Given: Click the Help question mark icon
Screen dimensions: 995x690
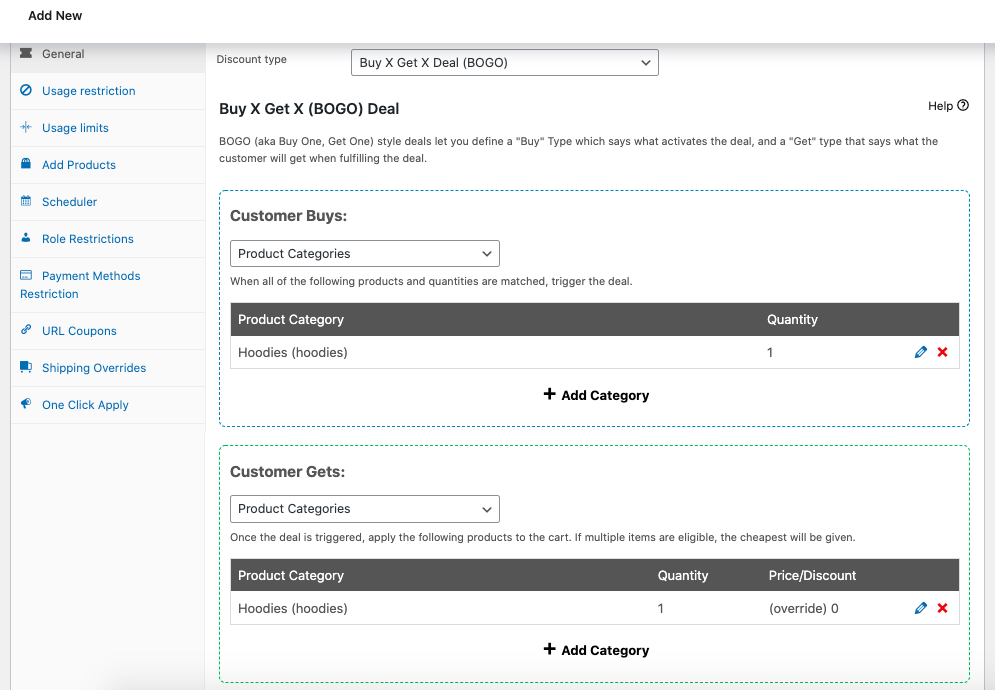Looking at the screenshot, I should pyautogui.click(x=963, y=105).
